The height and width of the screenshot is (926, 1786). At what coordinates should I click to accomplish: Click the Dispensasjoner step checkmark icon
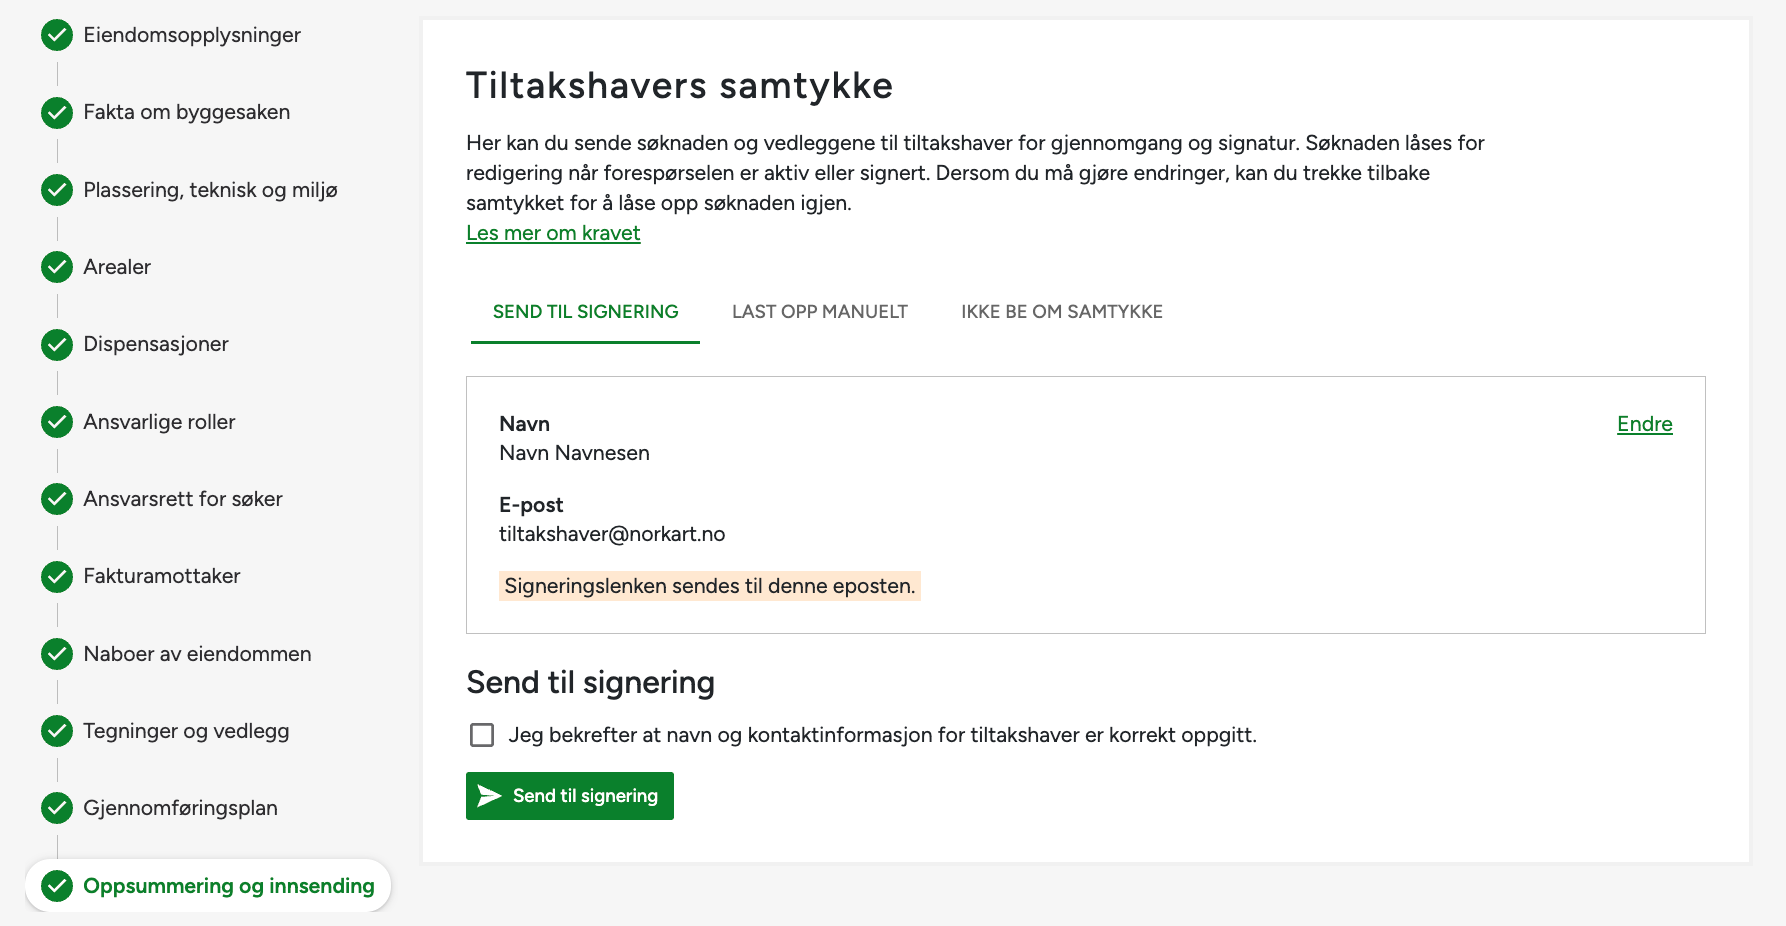[x=57, y=345]
